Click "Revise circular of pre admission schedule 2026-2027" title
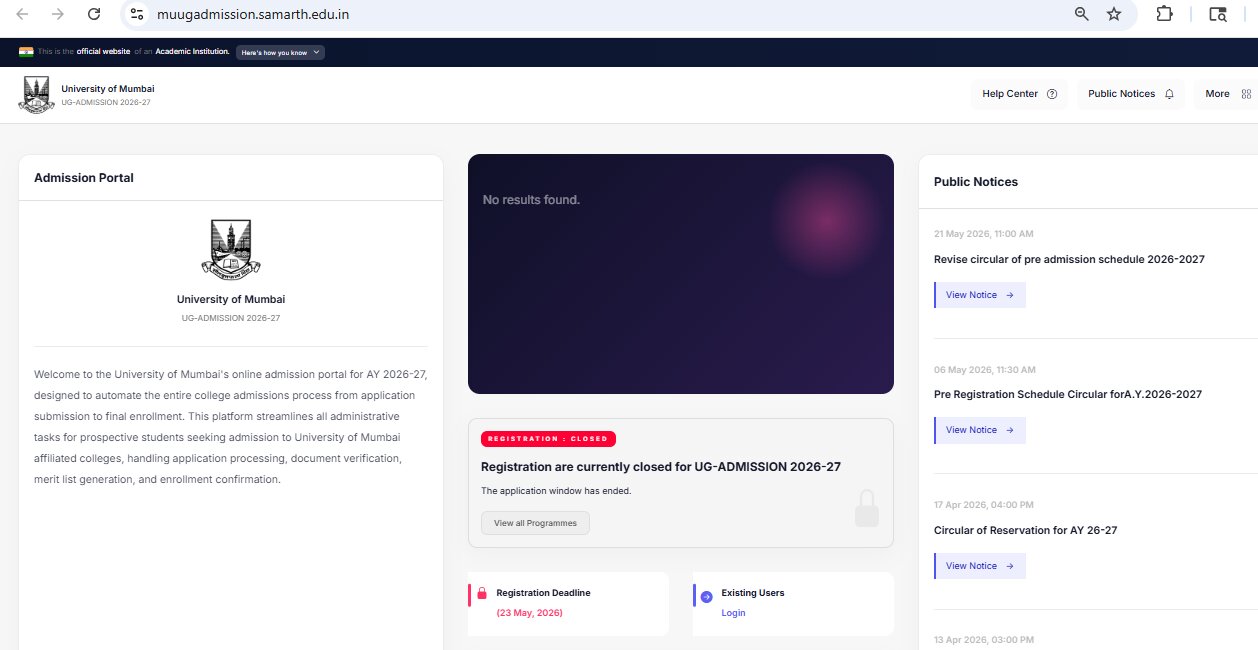The image size is (1258, 650). pos(1069,259)
